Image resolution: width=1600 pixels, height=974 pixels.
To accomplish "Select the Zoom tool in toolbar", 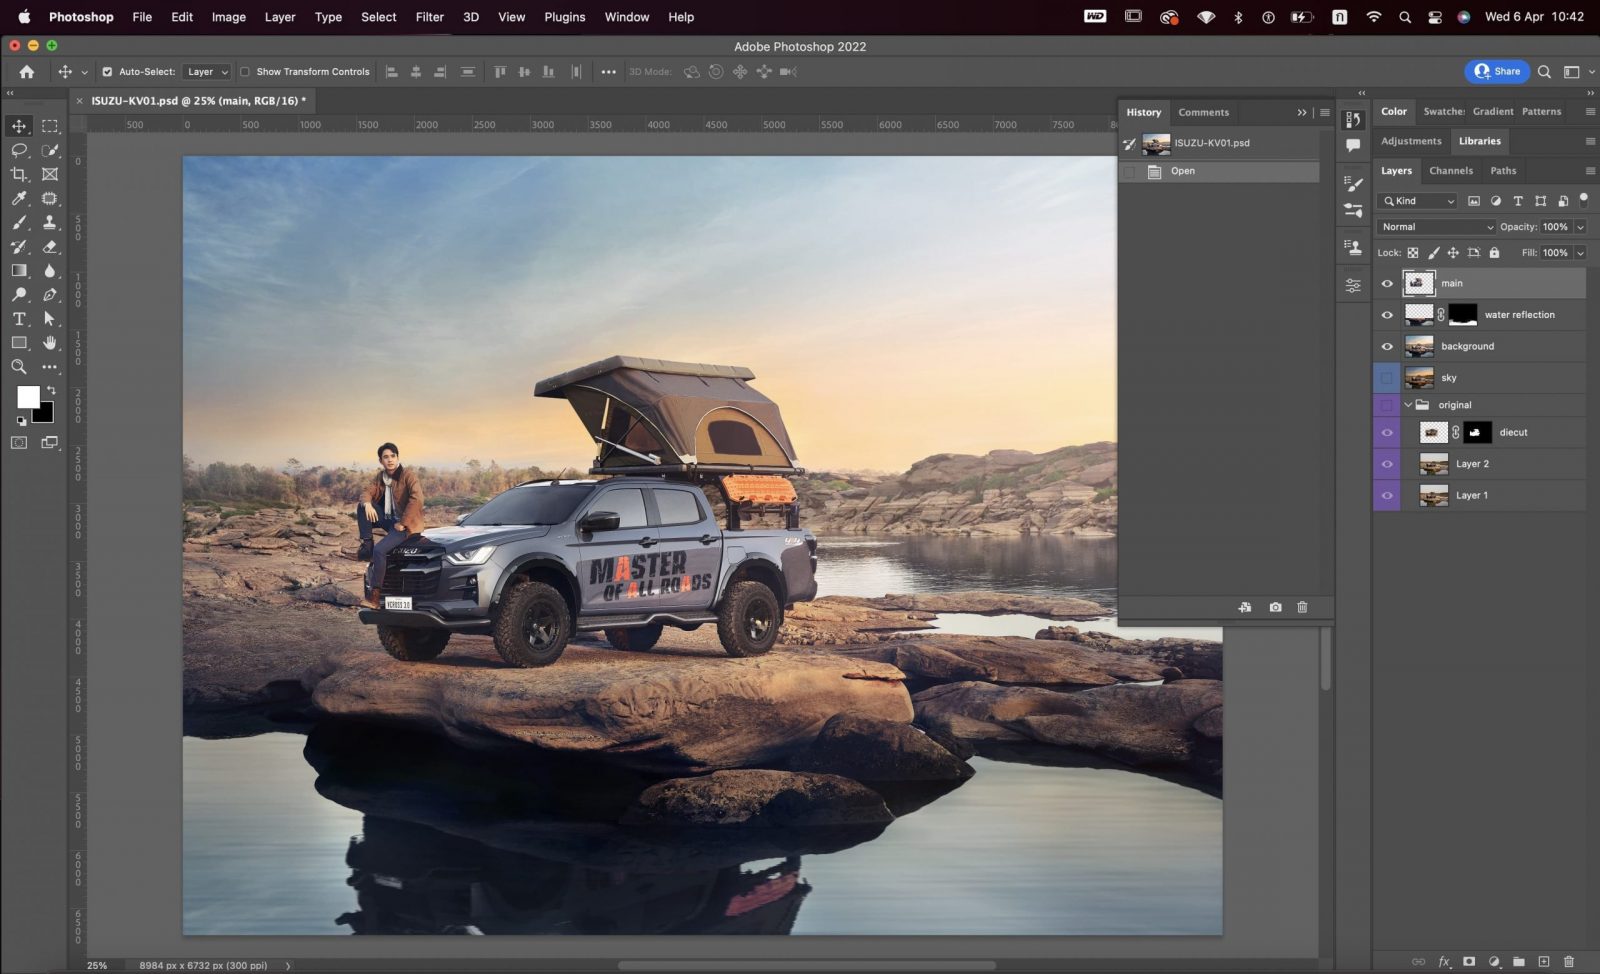I will 19,367.
